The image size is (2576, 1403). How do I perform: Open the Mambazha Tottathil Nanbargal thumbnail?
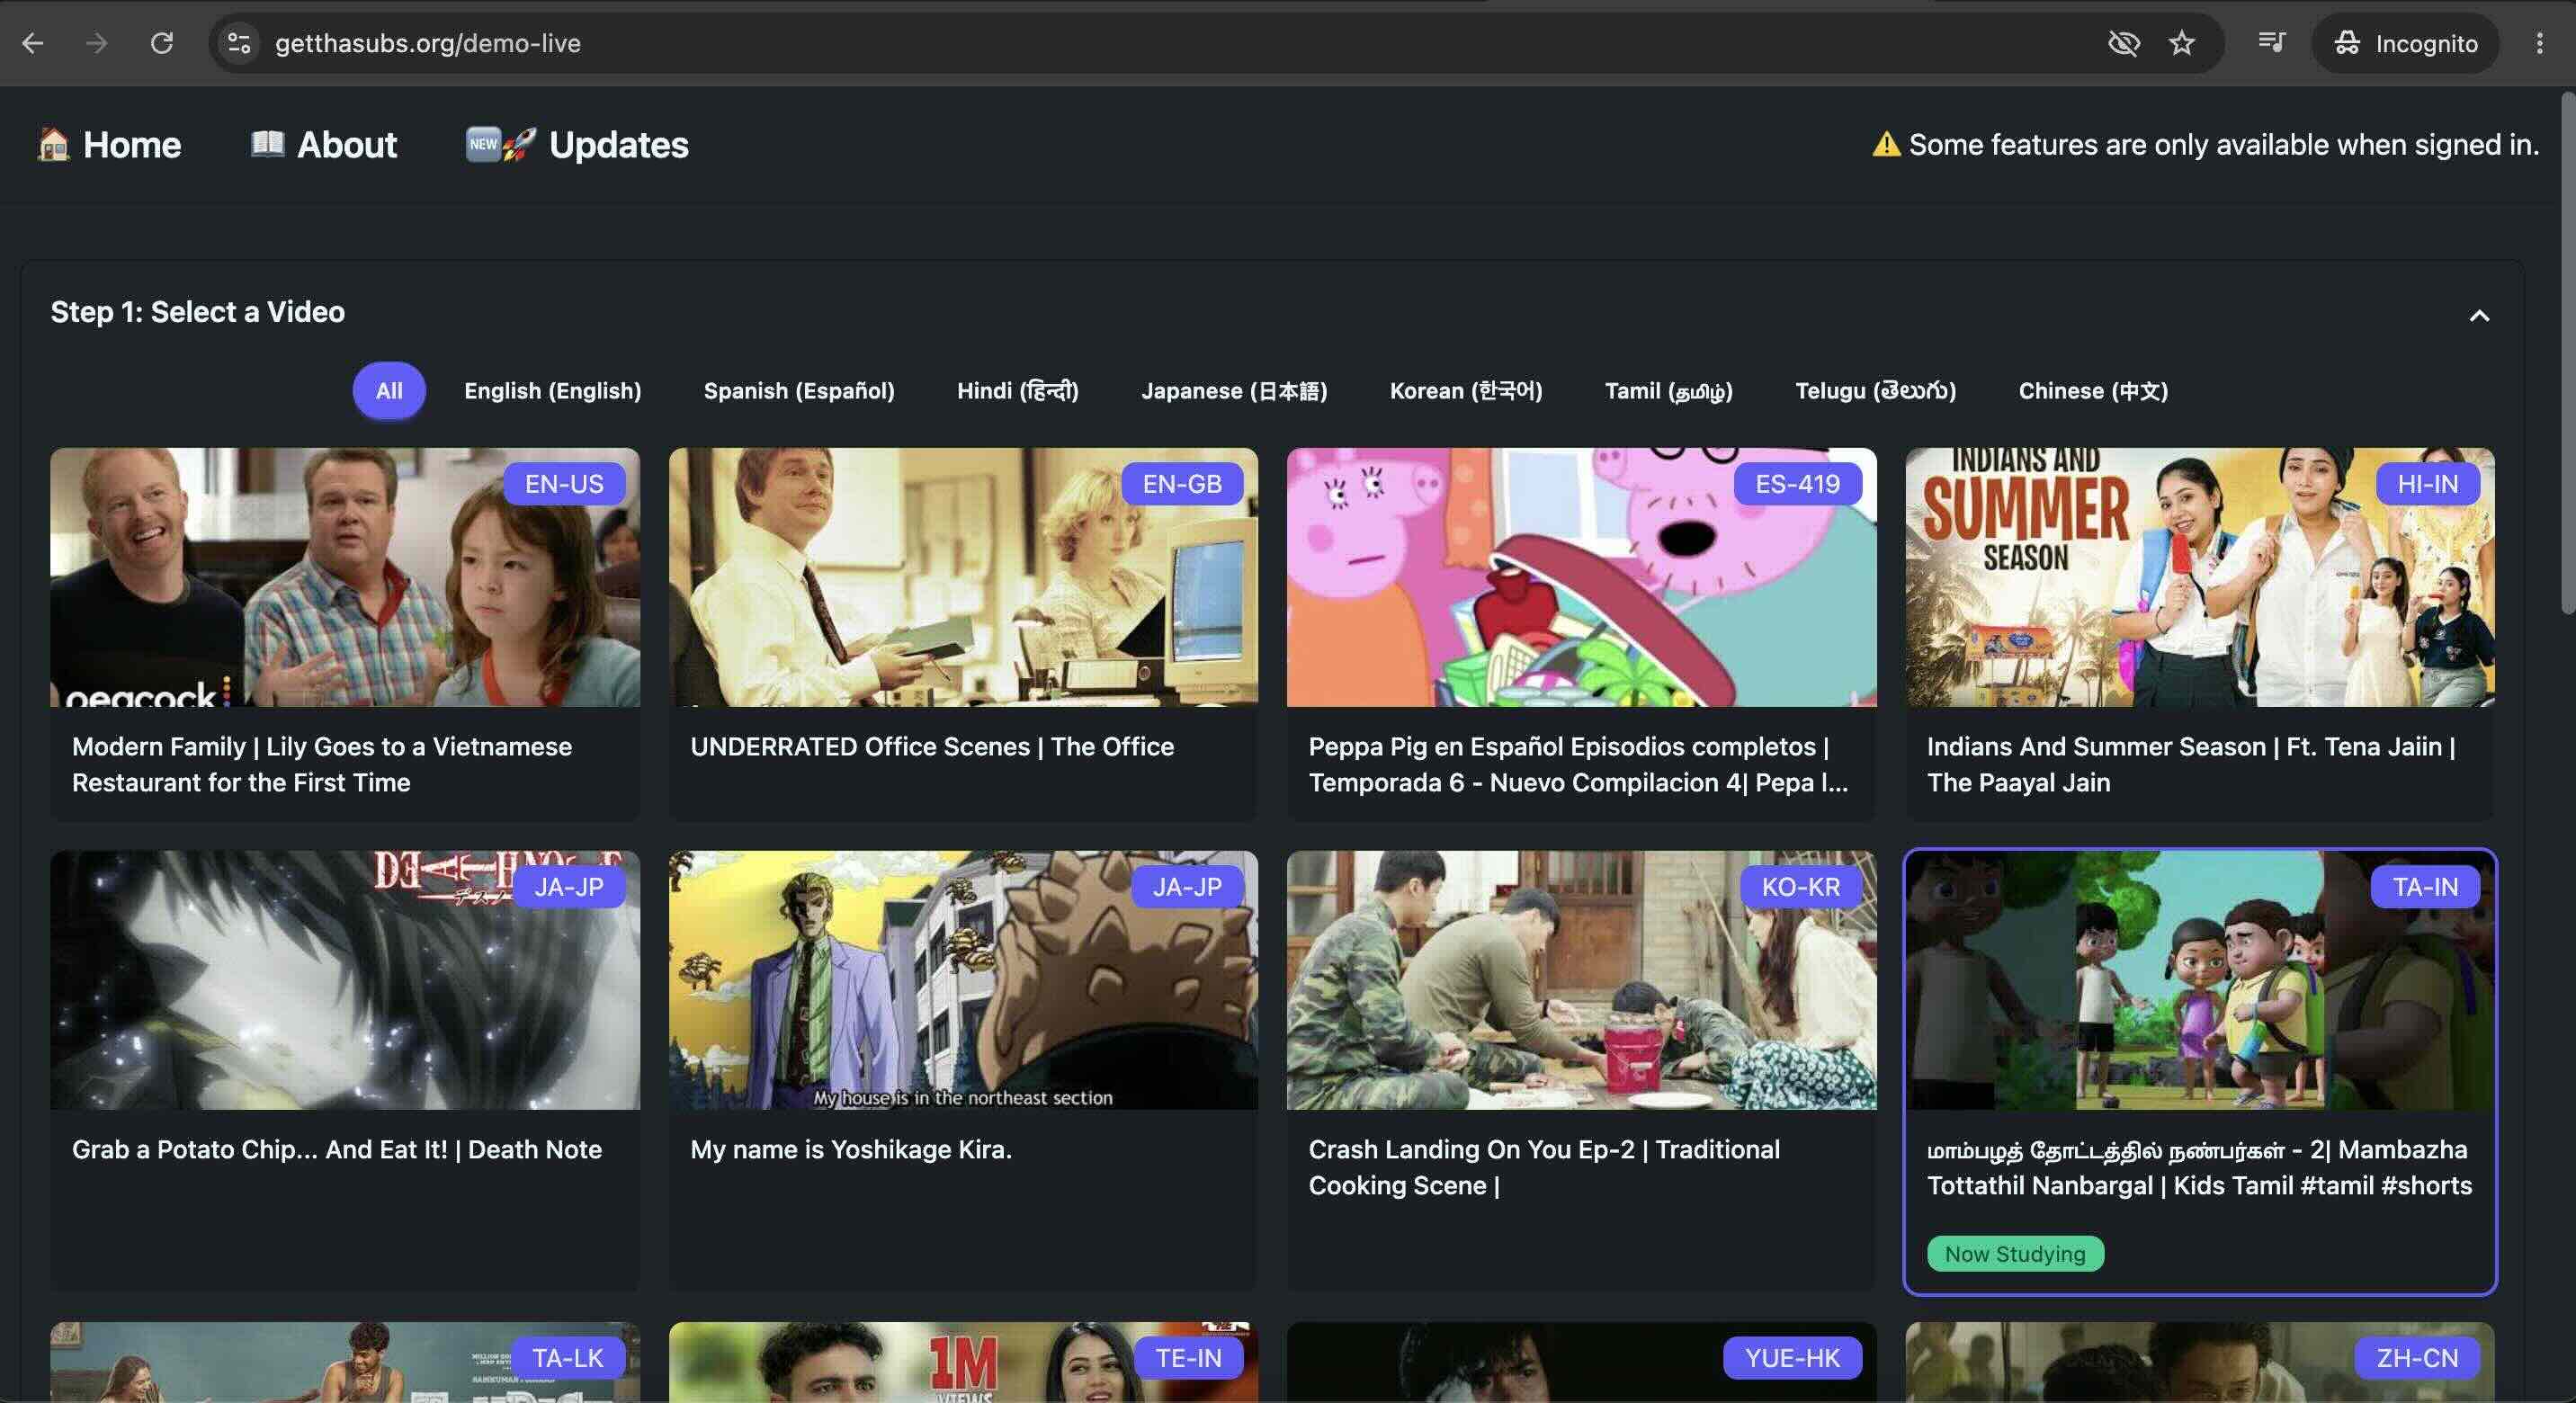[2199, 980]
